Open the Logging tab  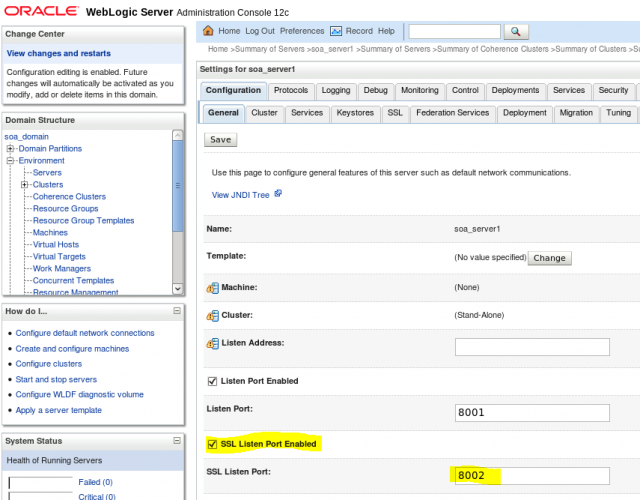click(336, 90)
